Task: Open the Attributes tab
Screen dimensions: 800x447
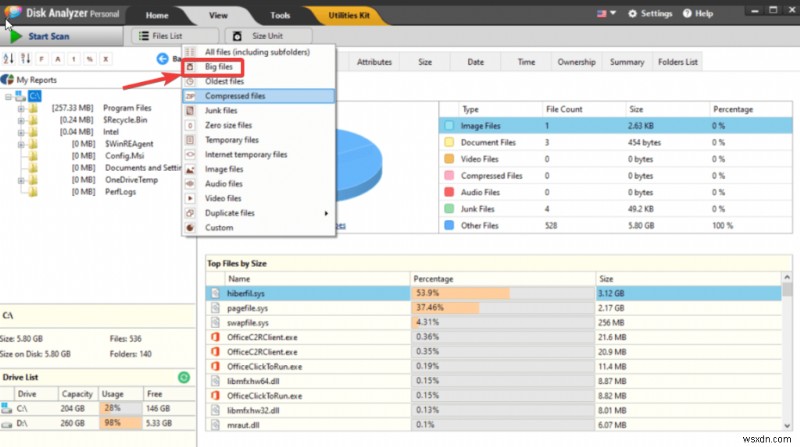Action: (374, 62)
